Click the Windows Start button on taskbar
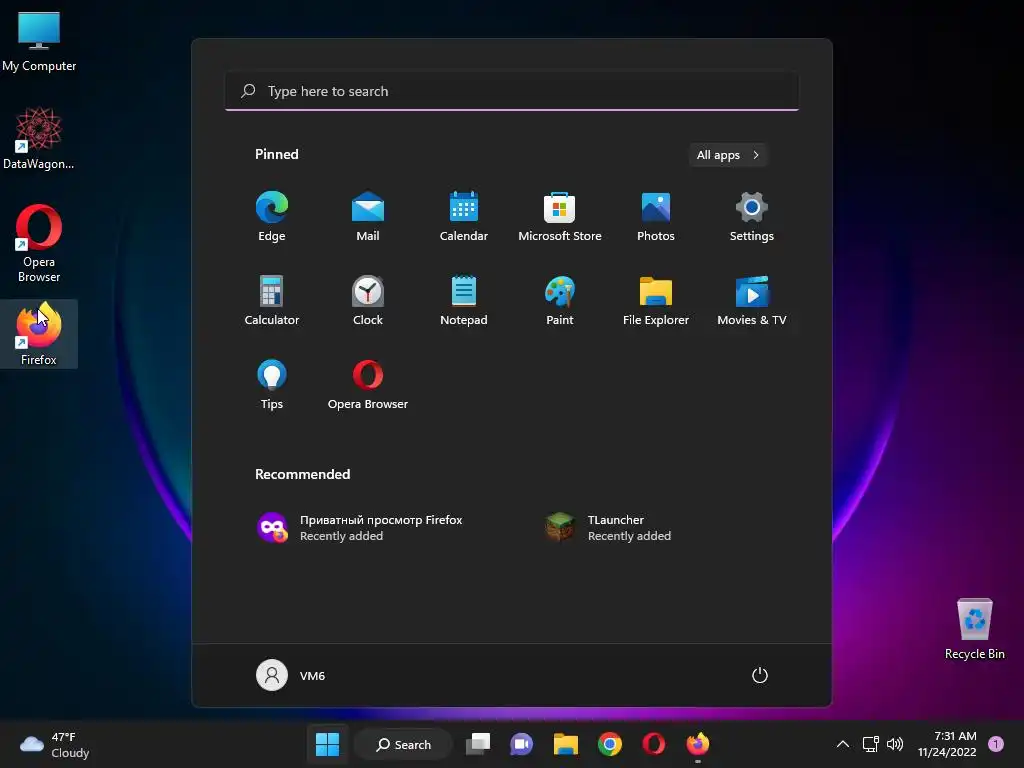The width and height of the screenshot is (1024, 768). click(327, 744)
